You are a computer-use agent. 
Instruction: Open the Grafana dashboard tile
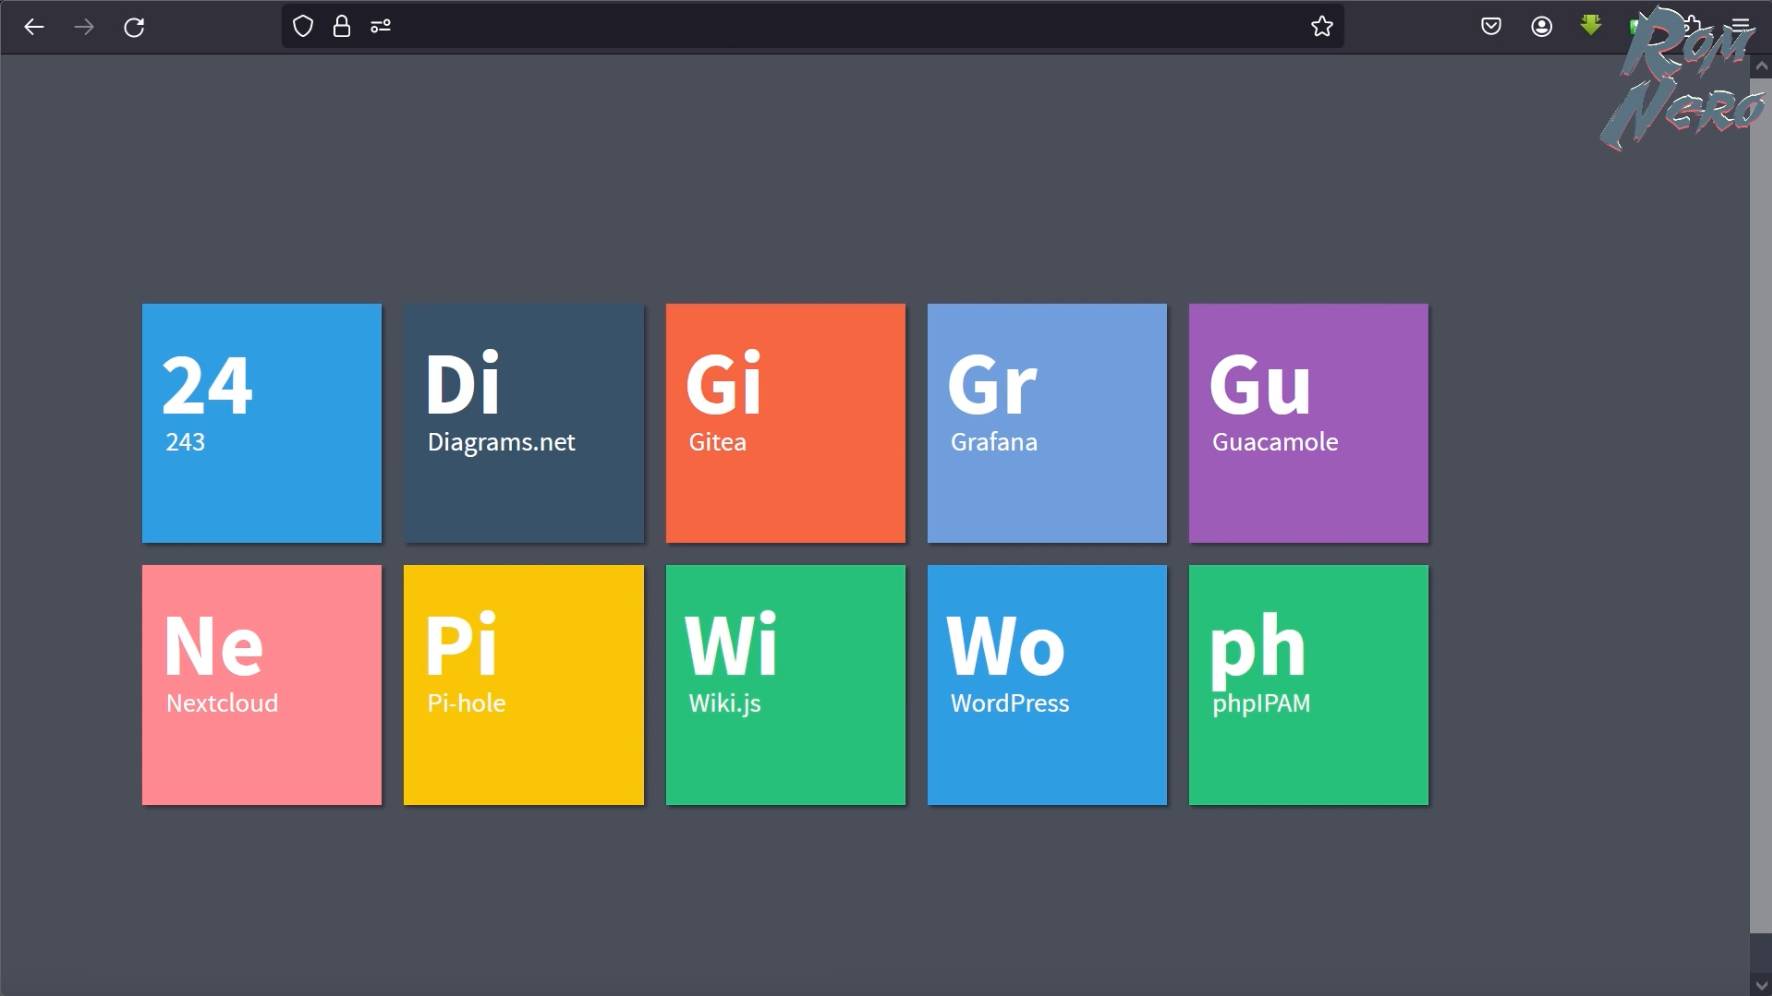tap(1047, 423)
